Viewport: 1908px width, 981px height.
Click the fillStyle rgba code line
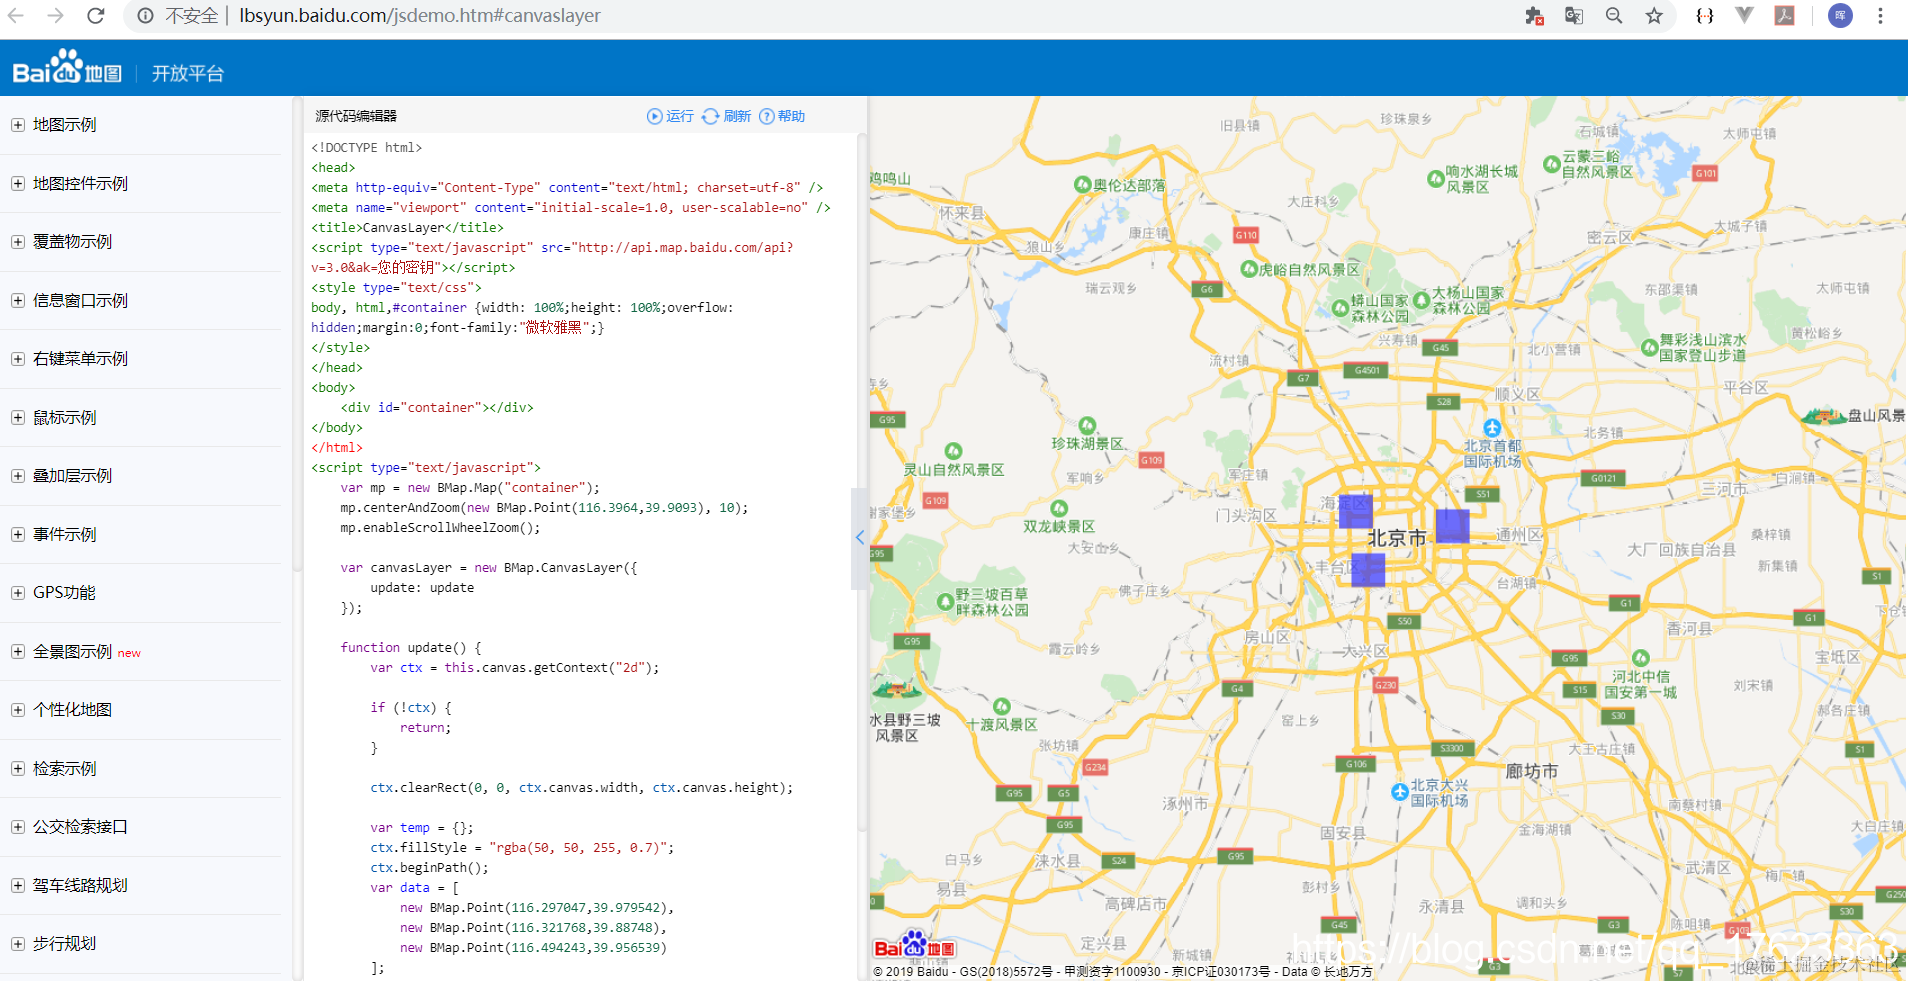click(x=522, y=848)
